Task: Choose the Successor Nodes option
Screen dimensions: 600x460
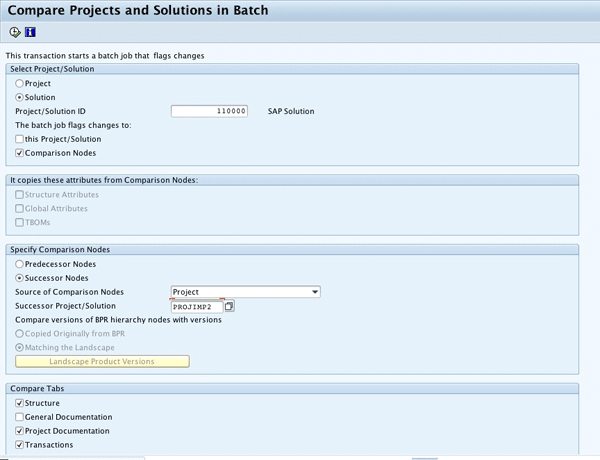Action: 20,278
